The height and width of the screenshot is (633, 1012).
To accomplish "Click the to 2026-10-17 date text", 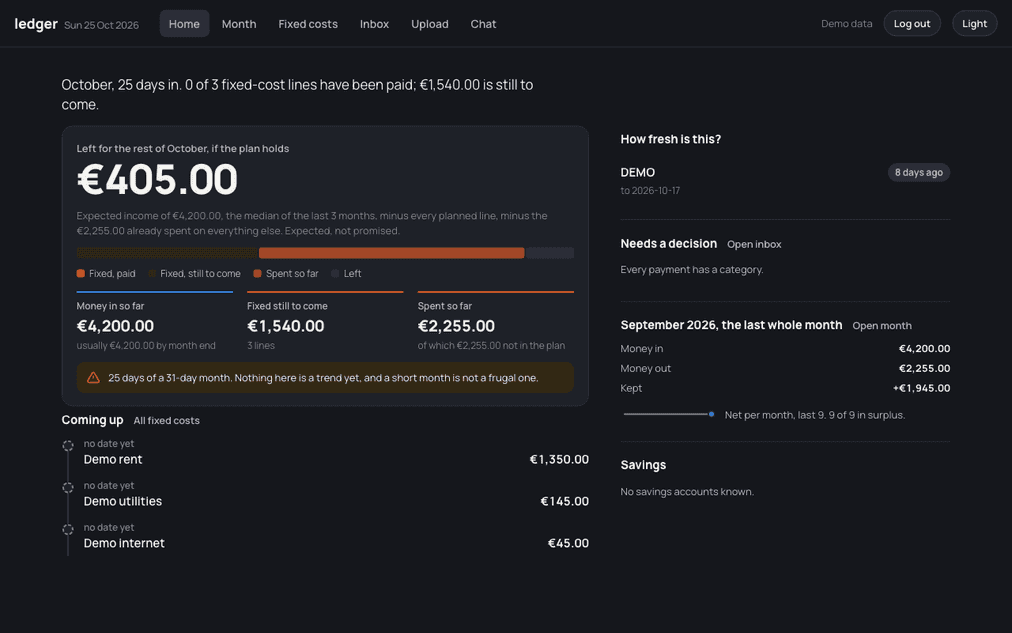I will click(650, 191).
